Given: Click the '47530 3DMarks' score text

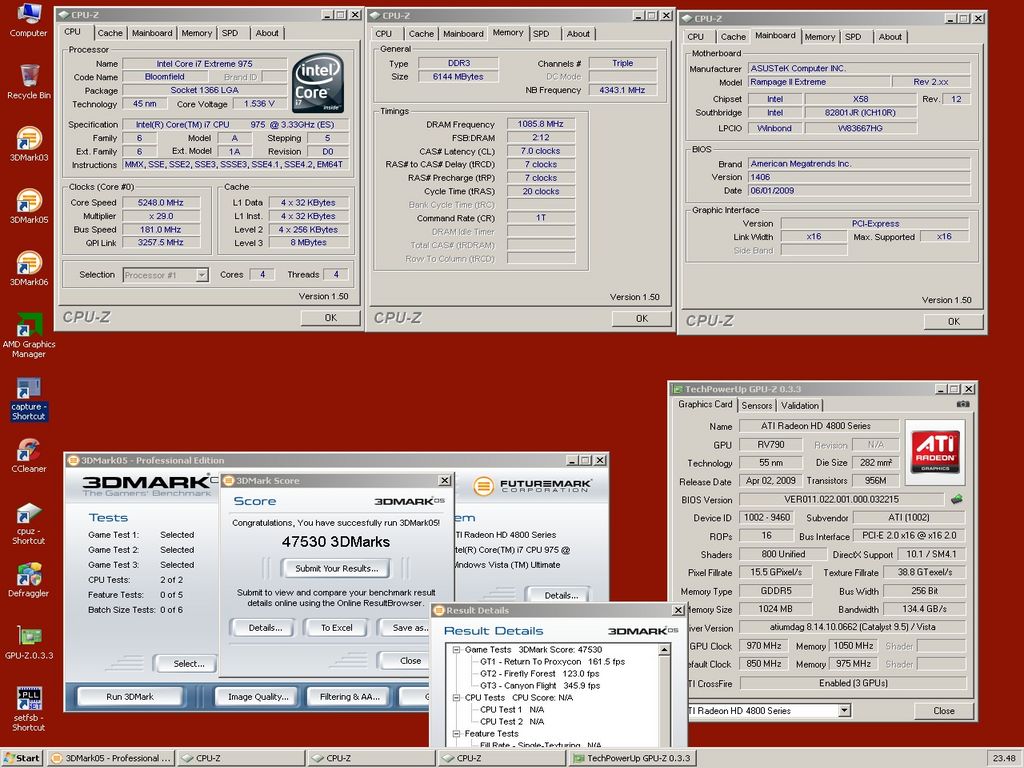Looking at the screenshot, I should (x=336, y=541).
